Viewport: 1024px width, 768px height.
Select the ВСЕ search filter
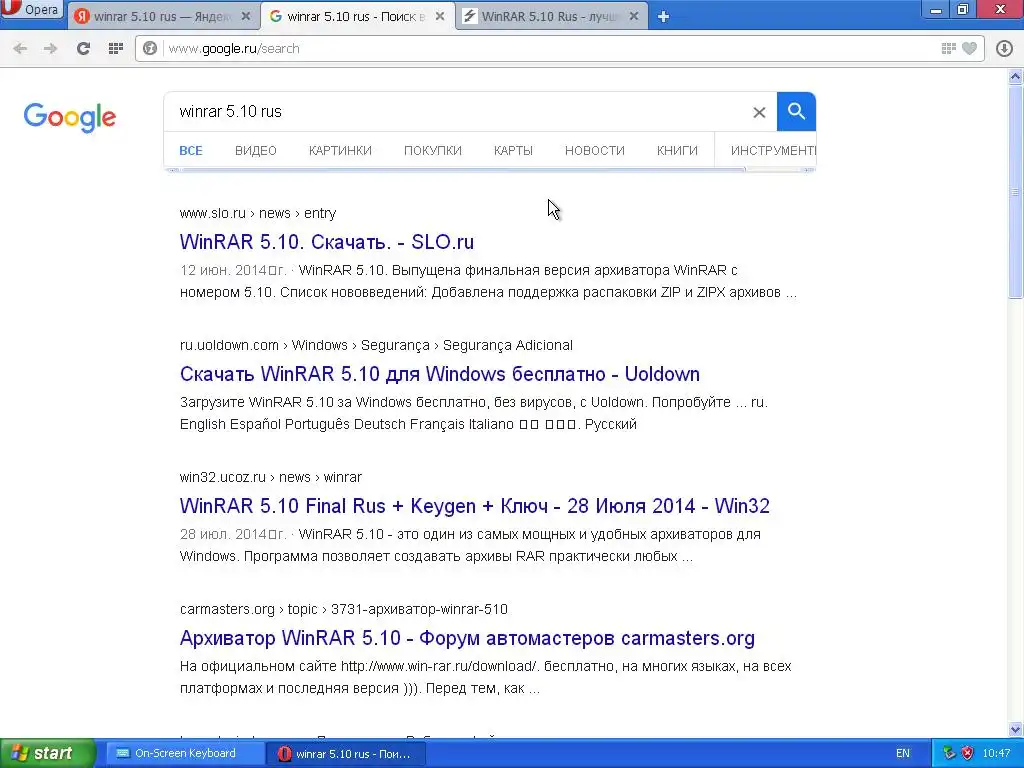click(191, 151)
